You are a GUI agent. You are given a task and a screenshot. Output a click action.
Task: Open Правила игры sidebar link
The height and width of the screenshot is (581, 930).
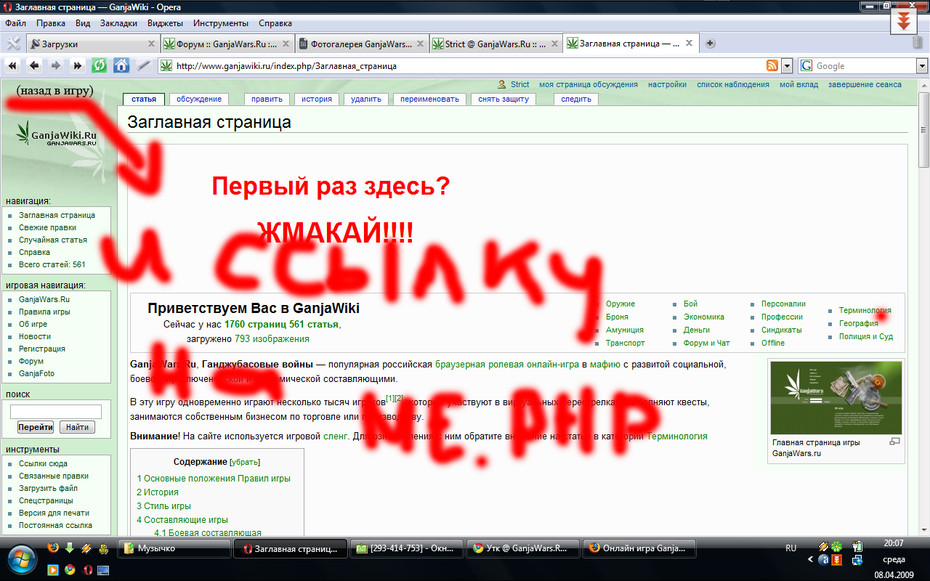point(44,312)
